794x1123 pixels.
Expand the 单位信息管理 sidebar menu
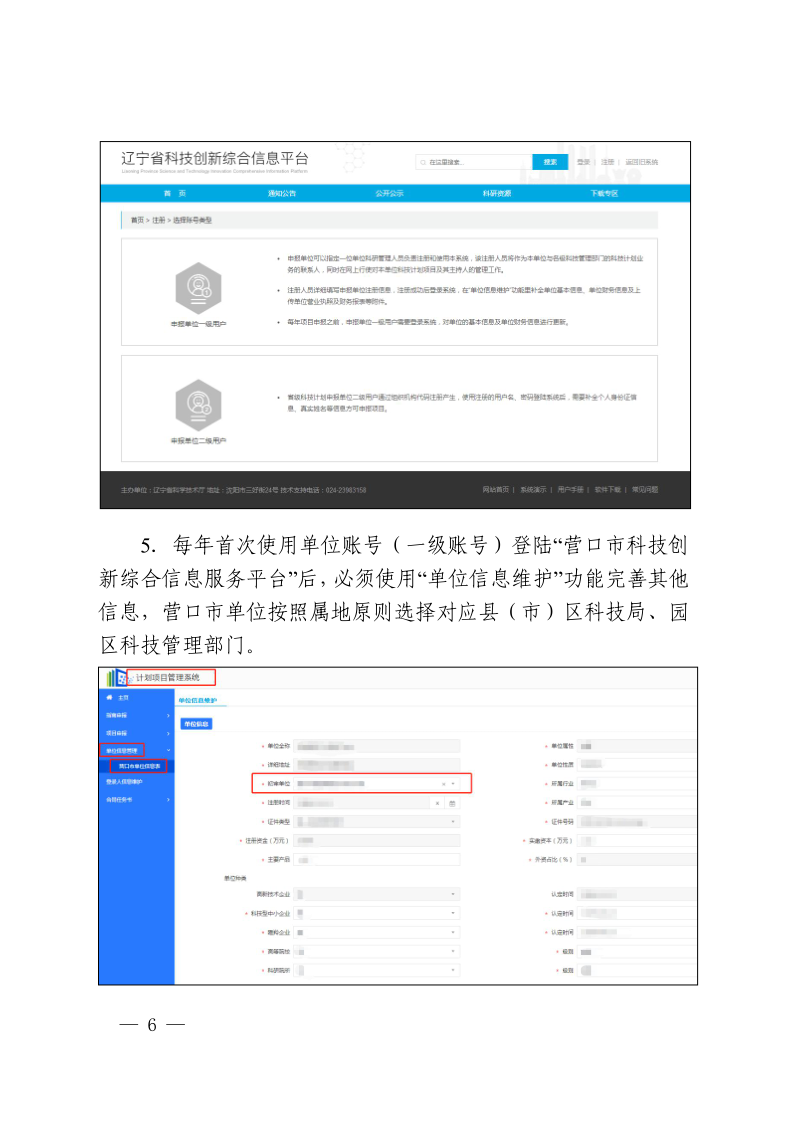point(126,749)
